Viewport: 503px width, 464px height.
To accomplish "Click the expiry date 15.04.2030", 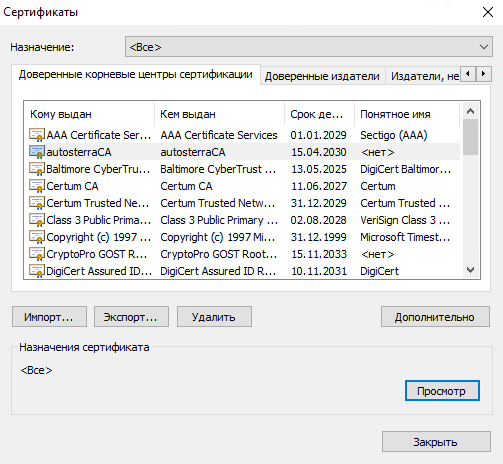I will pos(319,152).
